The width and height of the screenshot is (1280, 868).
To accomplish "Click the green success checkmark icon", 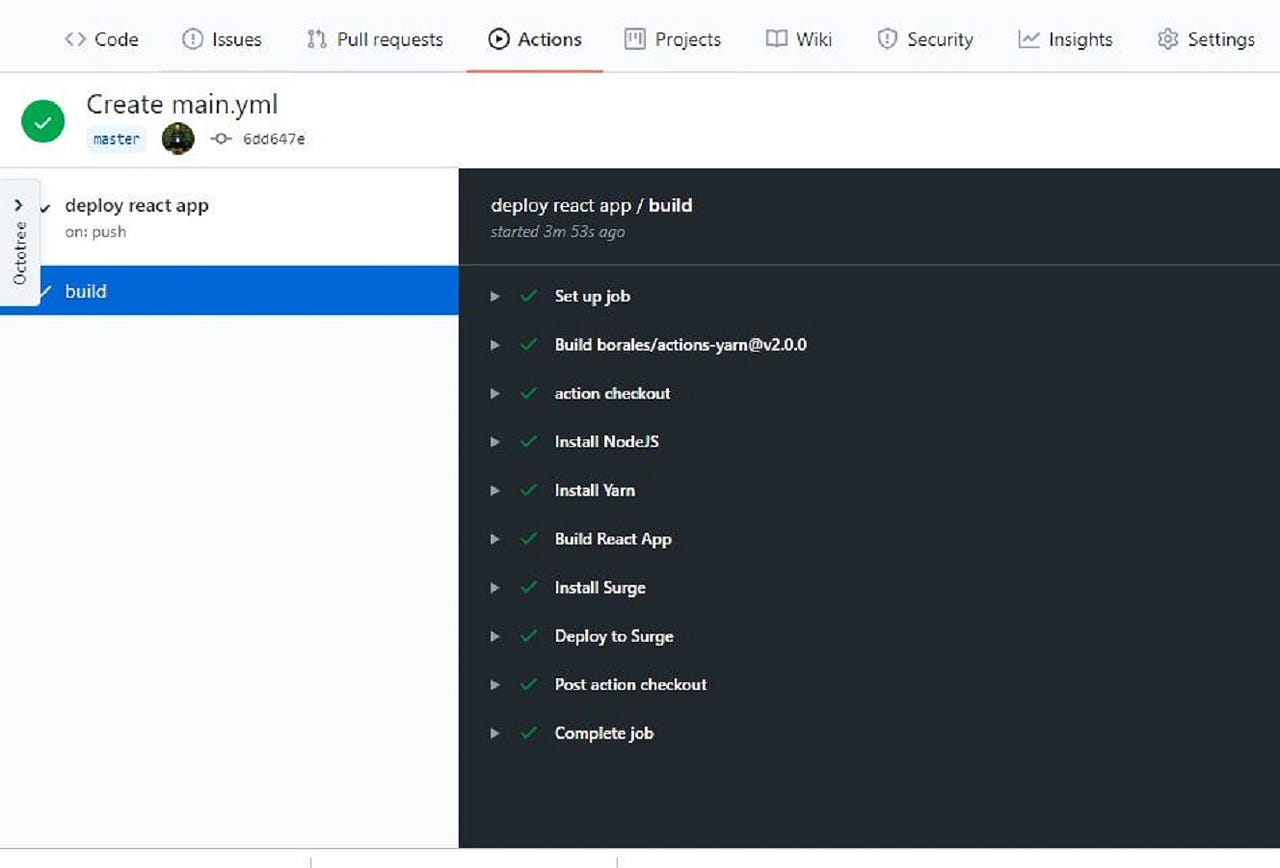I will [x=42, y=121].
